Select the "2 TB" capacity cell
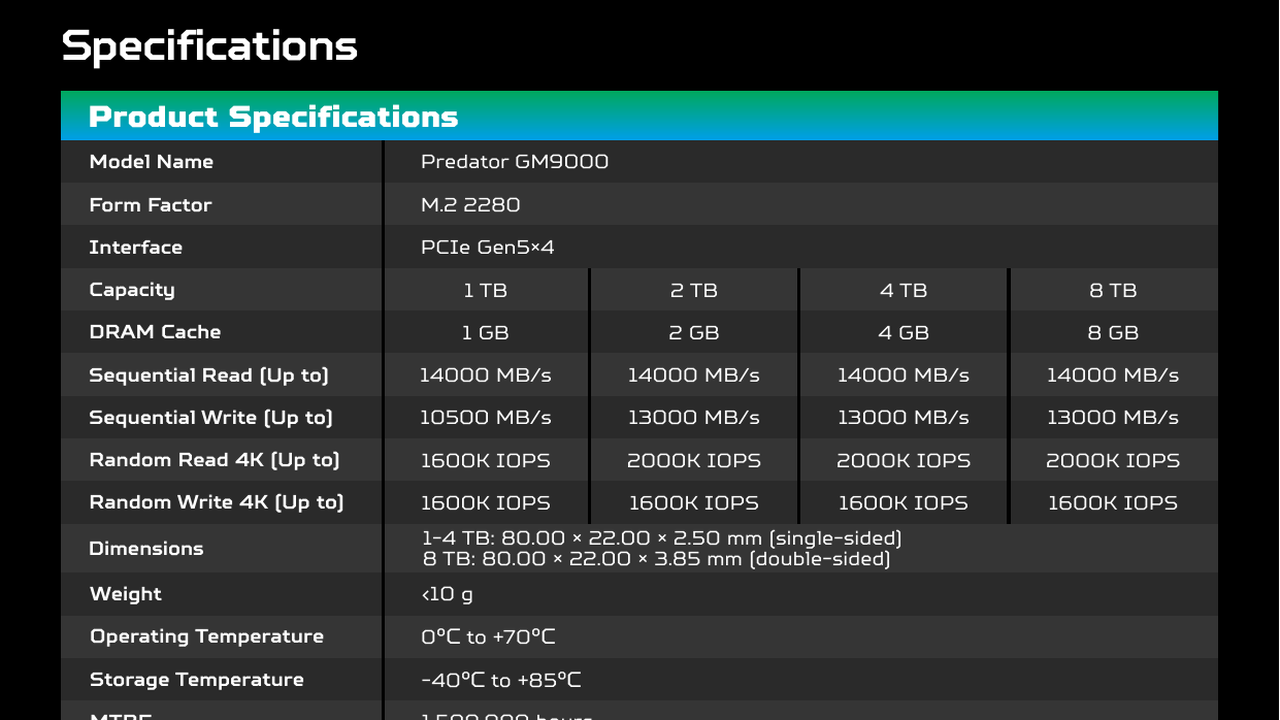This screenshot has height=720, width=1280. coord(694,291)
